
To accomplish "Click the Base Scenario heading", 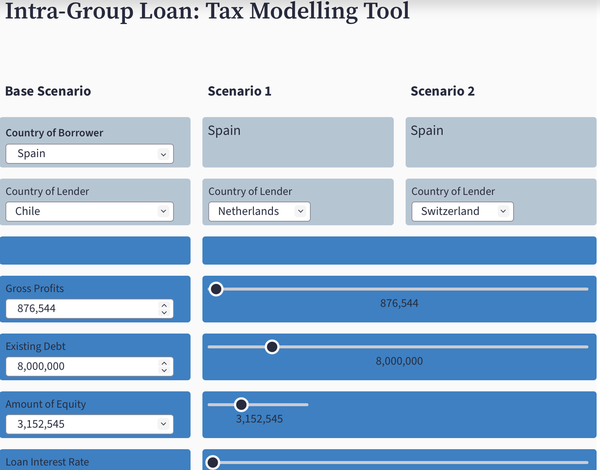I will [x=48, y=91].
